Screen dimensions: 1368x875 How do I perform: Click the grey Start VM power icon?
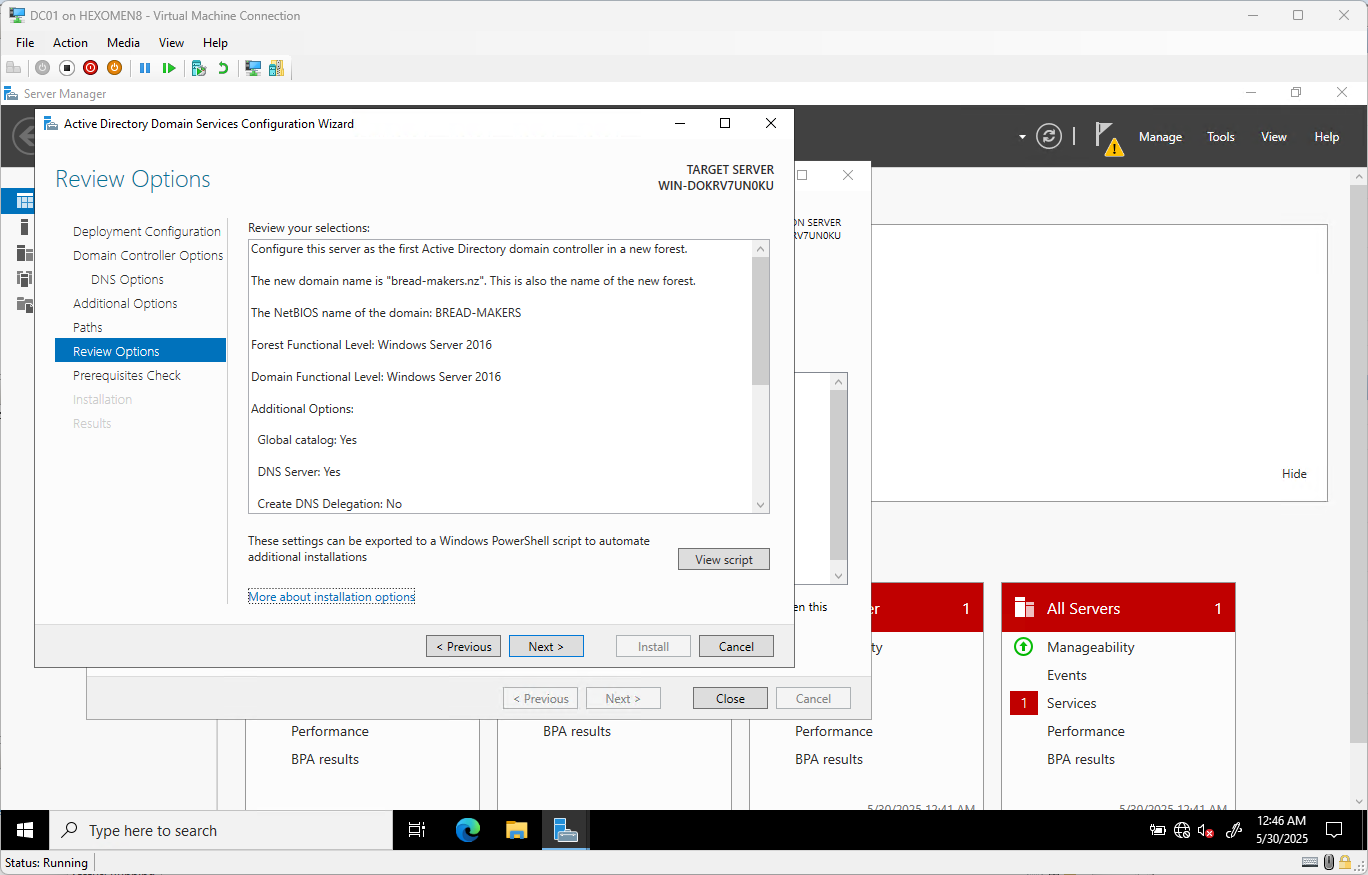(42, 68)
